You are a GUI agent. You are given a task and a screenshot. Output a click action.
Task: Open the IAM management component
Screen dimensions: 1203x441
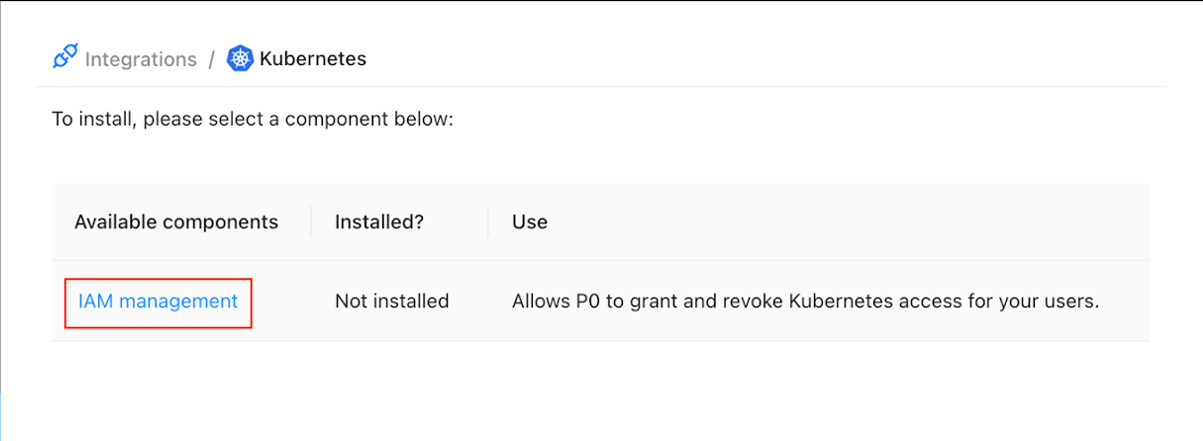coord(158,301)
